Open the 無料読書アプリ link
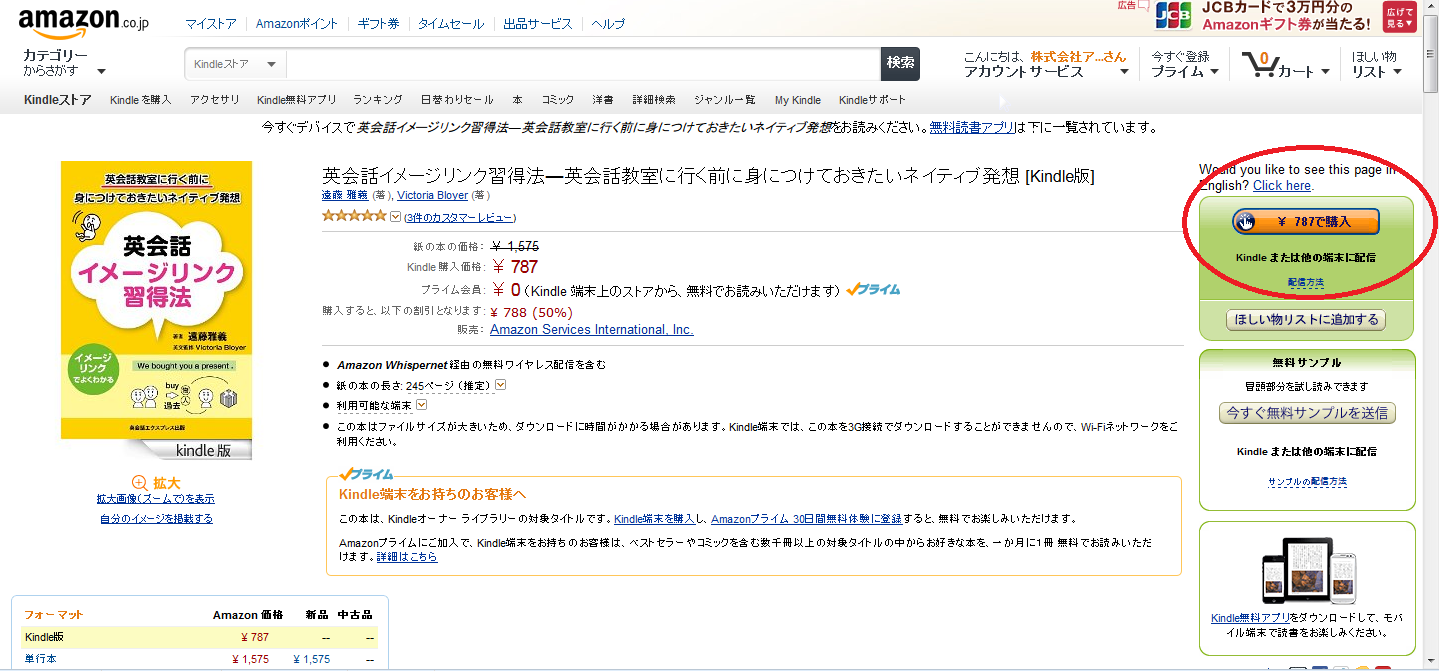Image resolution: width=1439 pixels, height=671 pixels. pos(972,128)
